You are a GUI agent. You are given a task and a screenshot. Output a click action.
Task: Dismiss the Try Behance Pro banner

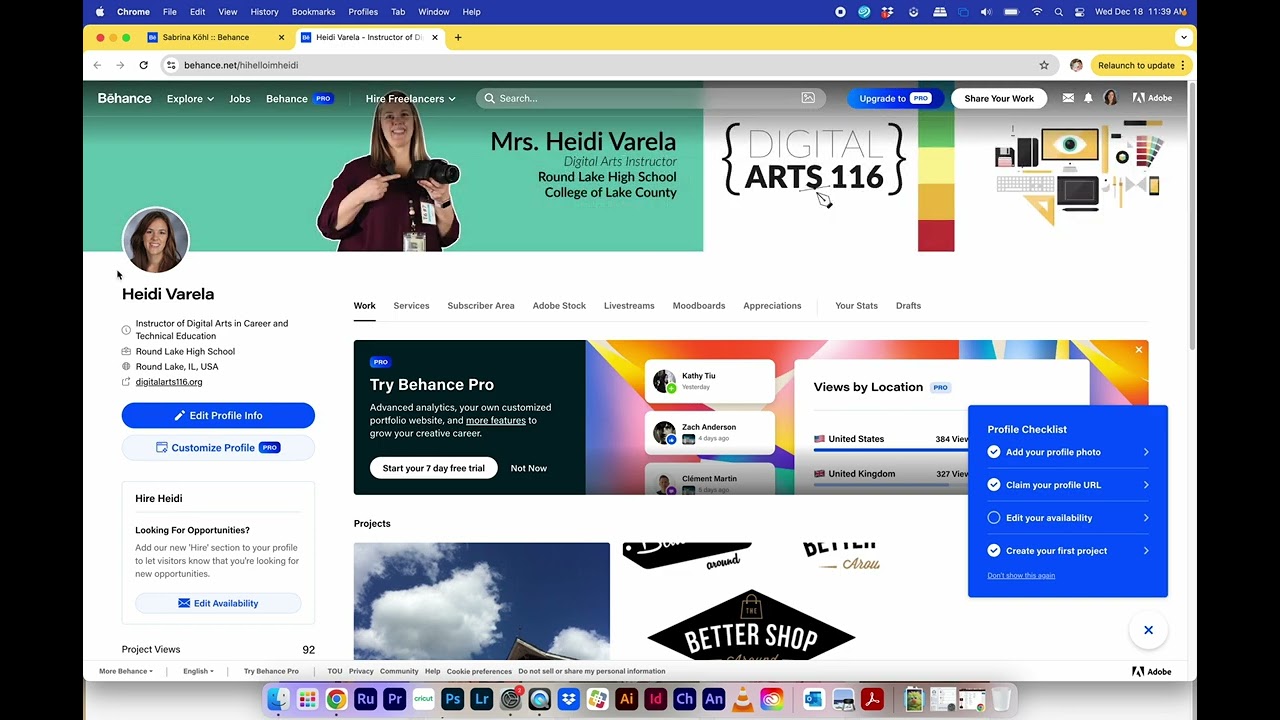coord(1138,349)
